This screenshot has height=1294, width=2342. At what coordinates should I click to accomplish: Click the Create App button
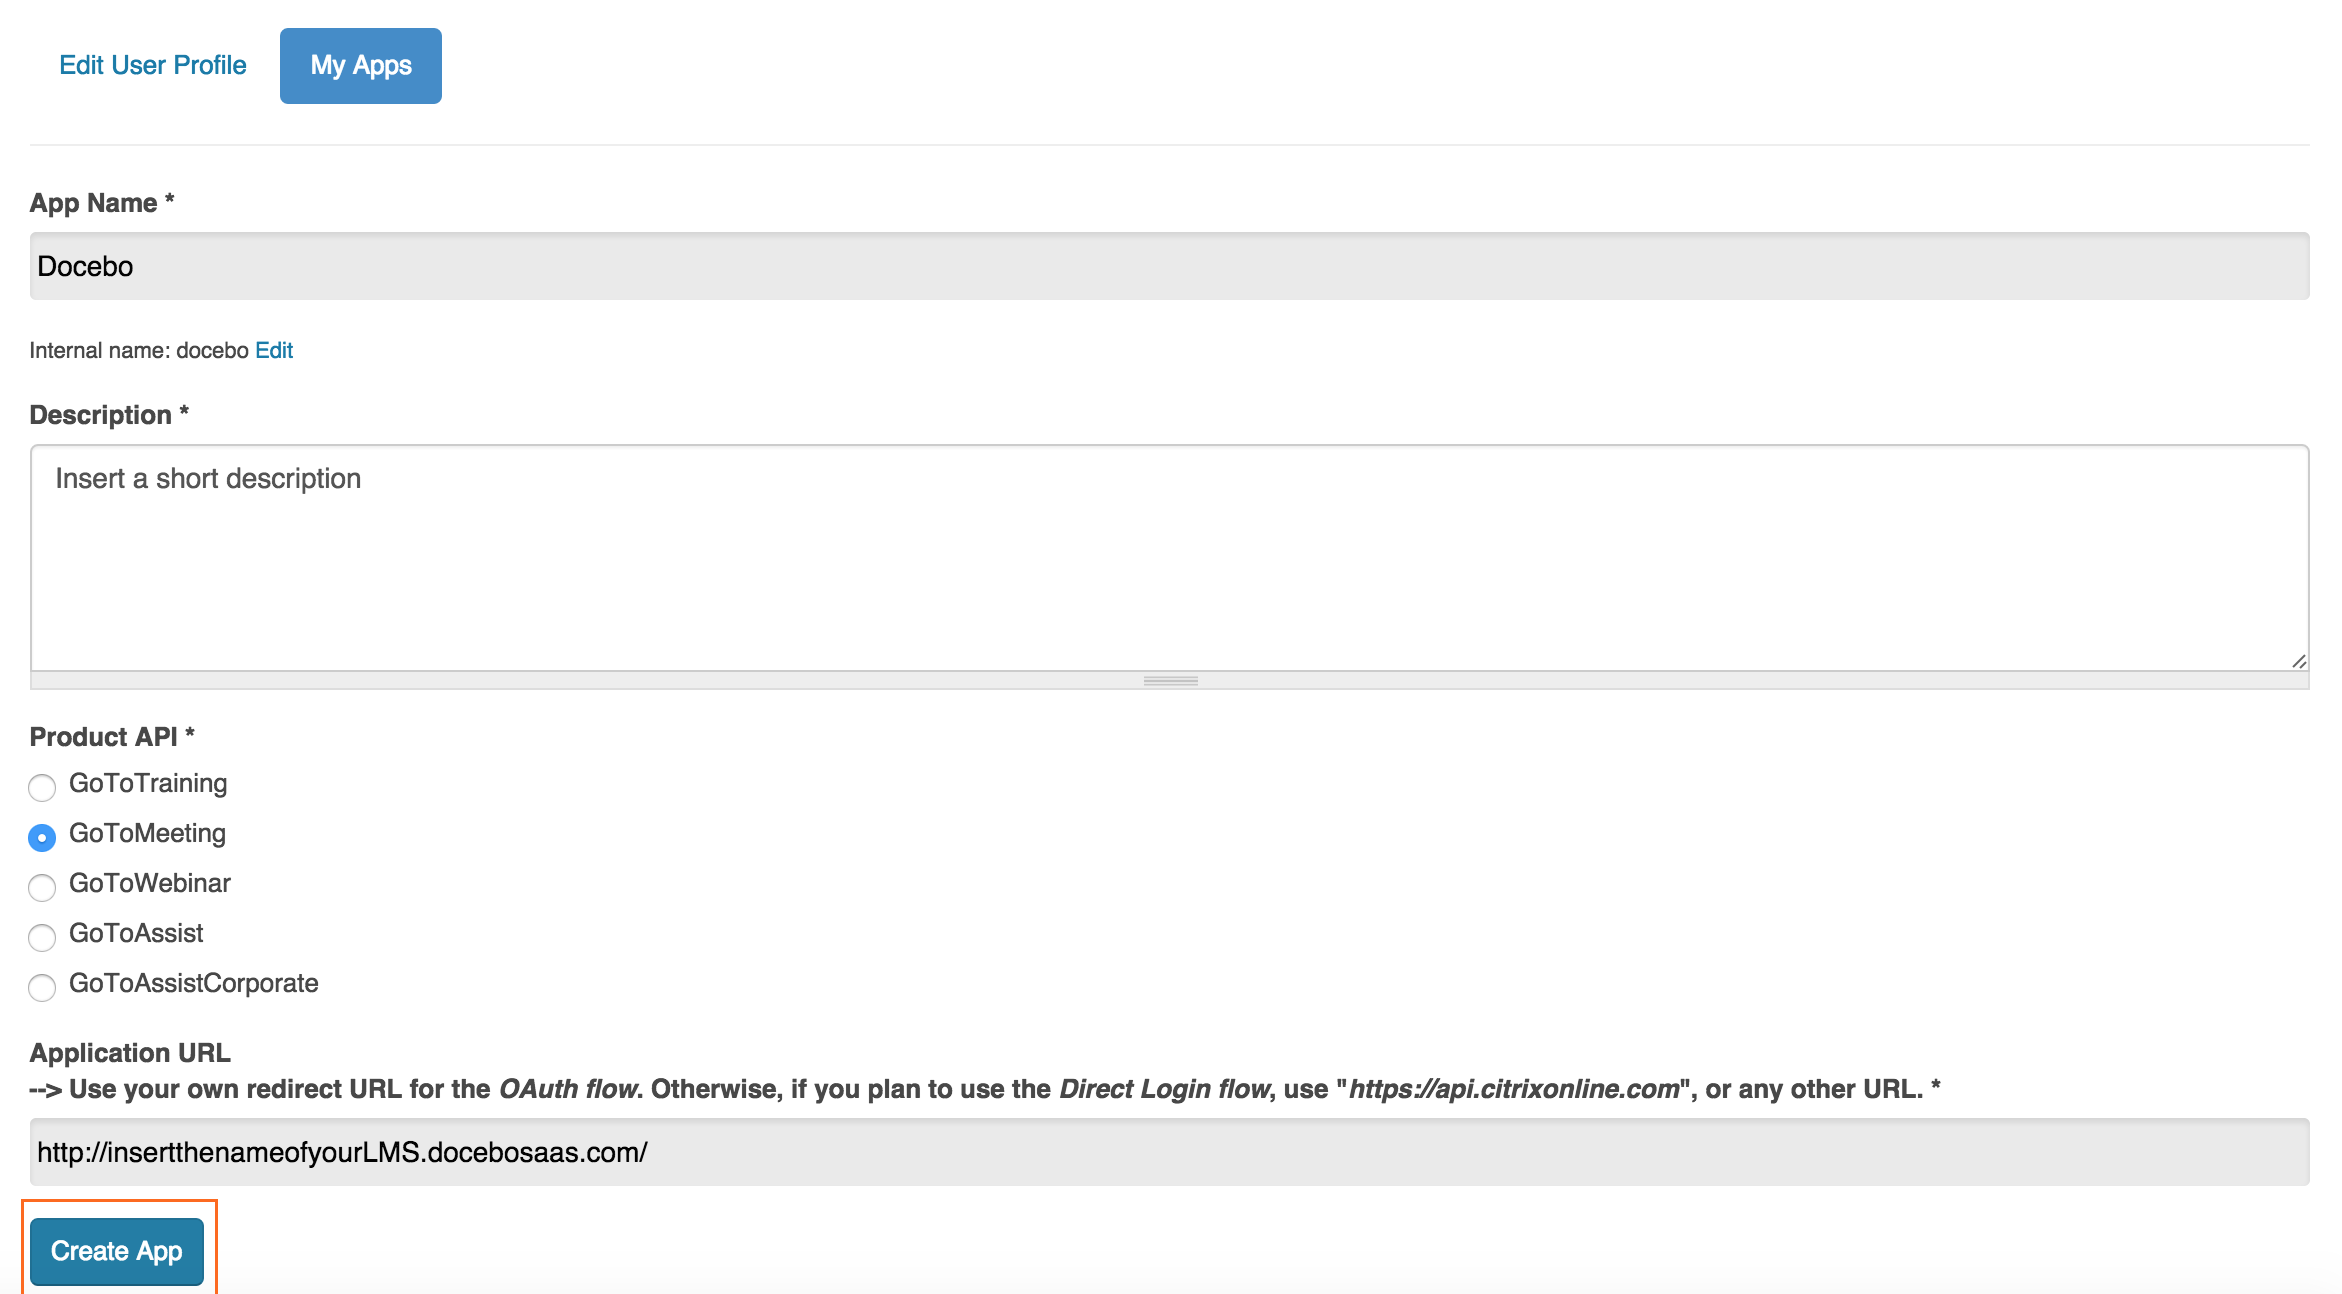[117, 1250]
